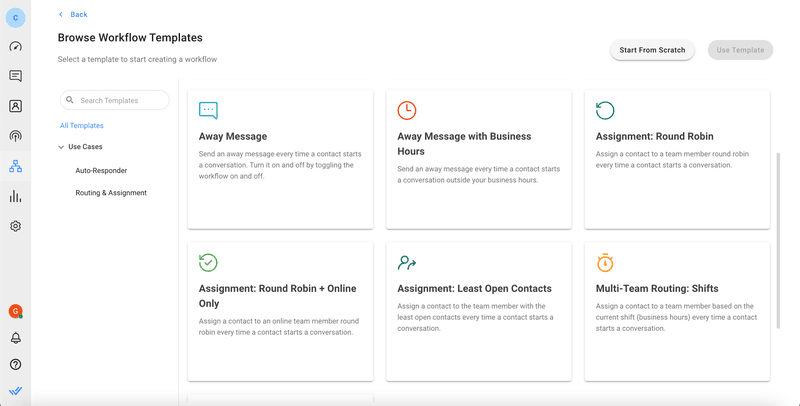The width and height of the screenshot is (800, 406).
Task: Click the workspace avatar at top
Action: (15, 17)
